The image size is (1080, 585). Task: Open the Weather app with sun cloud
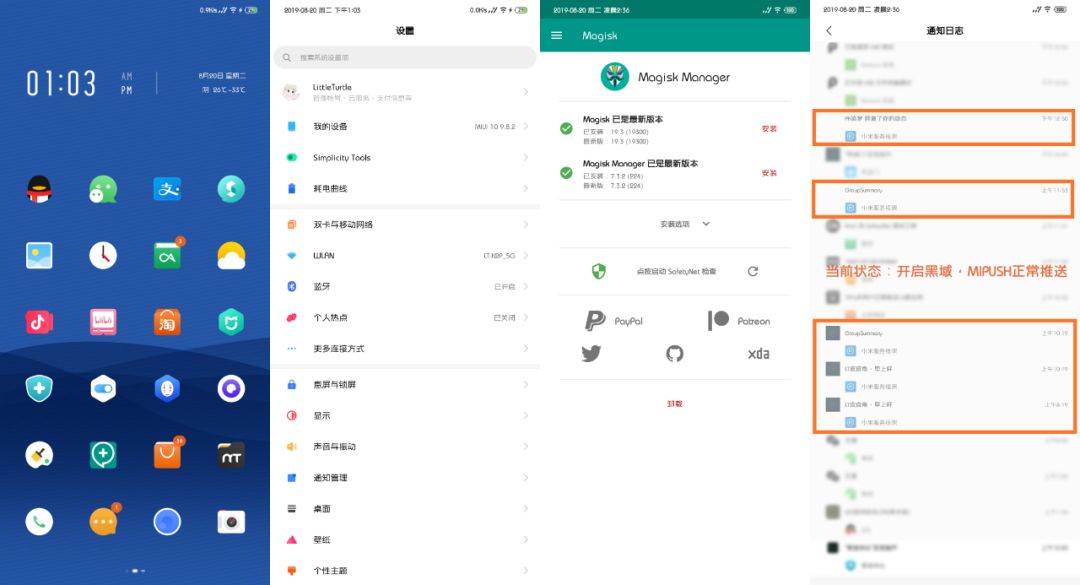pos(231,256)
